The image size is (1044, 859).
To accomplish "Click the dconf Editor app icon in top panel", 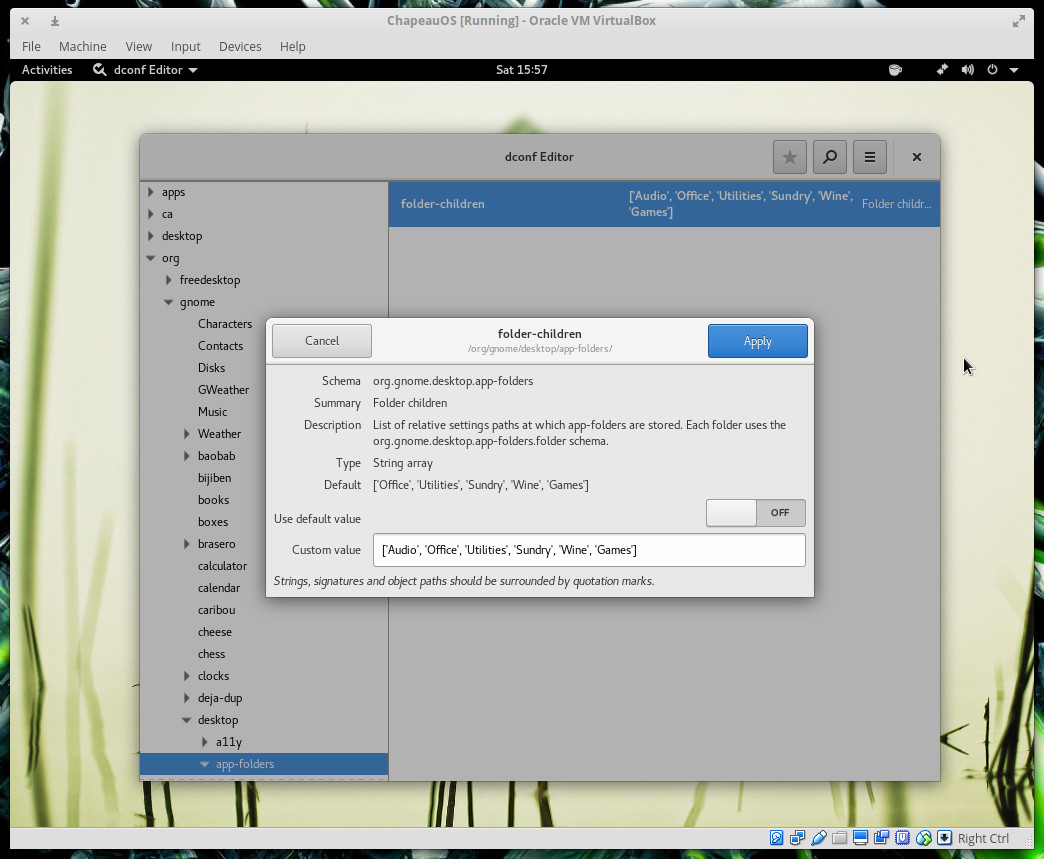I will [x=99, y=70].
